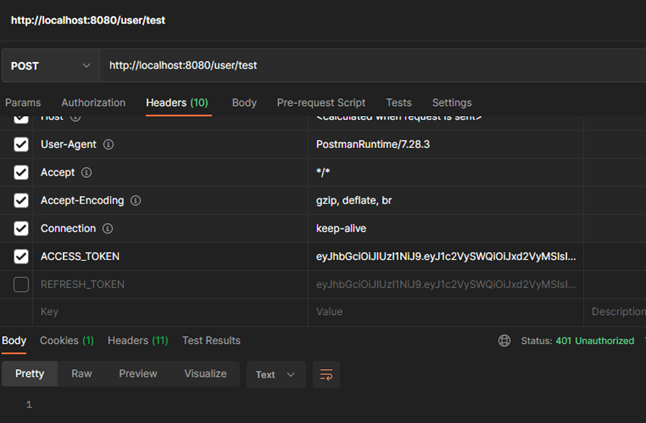Screen dimensions: 646x423
Task: Uncheck the Accept header checkbox
Action: pyautogui.click(x=21, y=173)
